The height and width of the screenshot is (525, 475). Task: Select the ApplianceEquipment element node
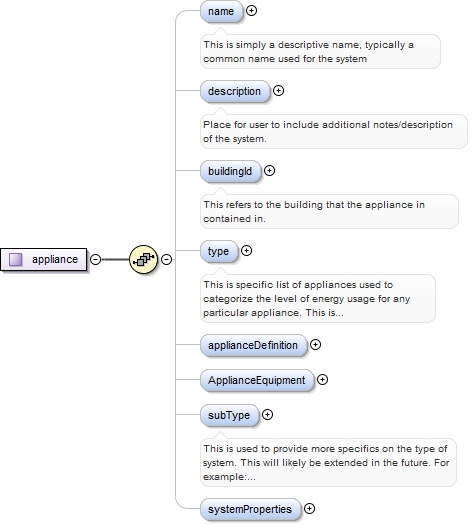tap(257, 380)
